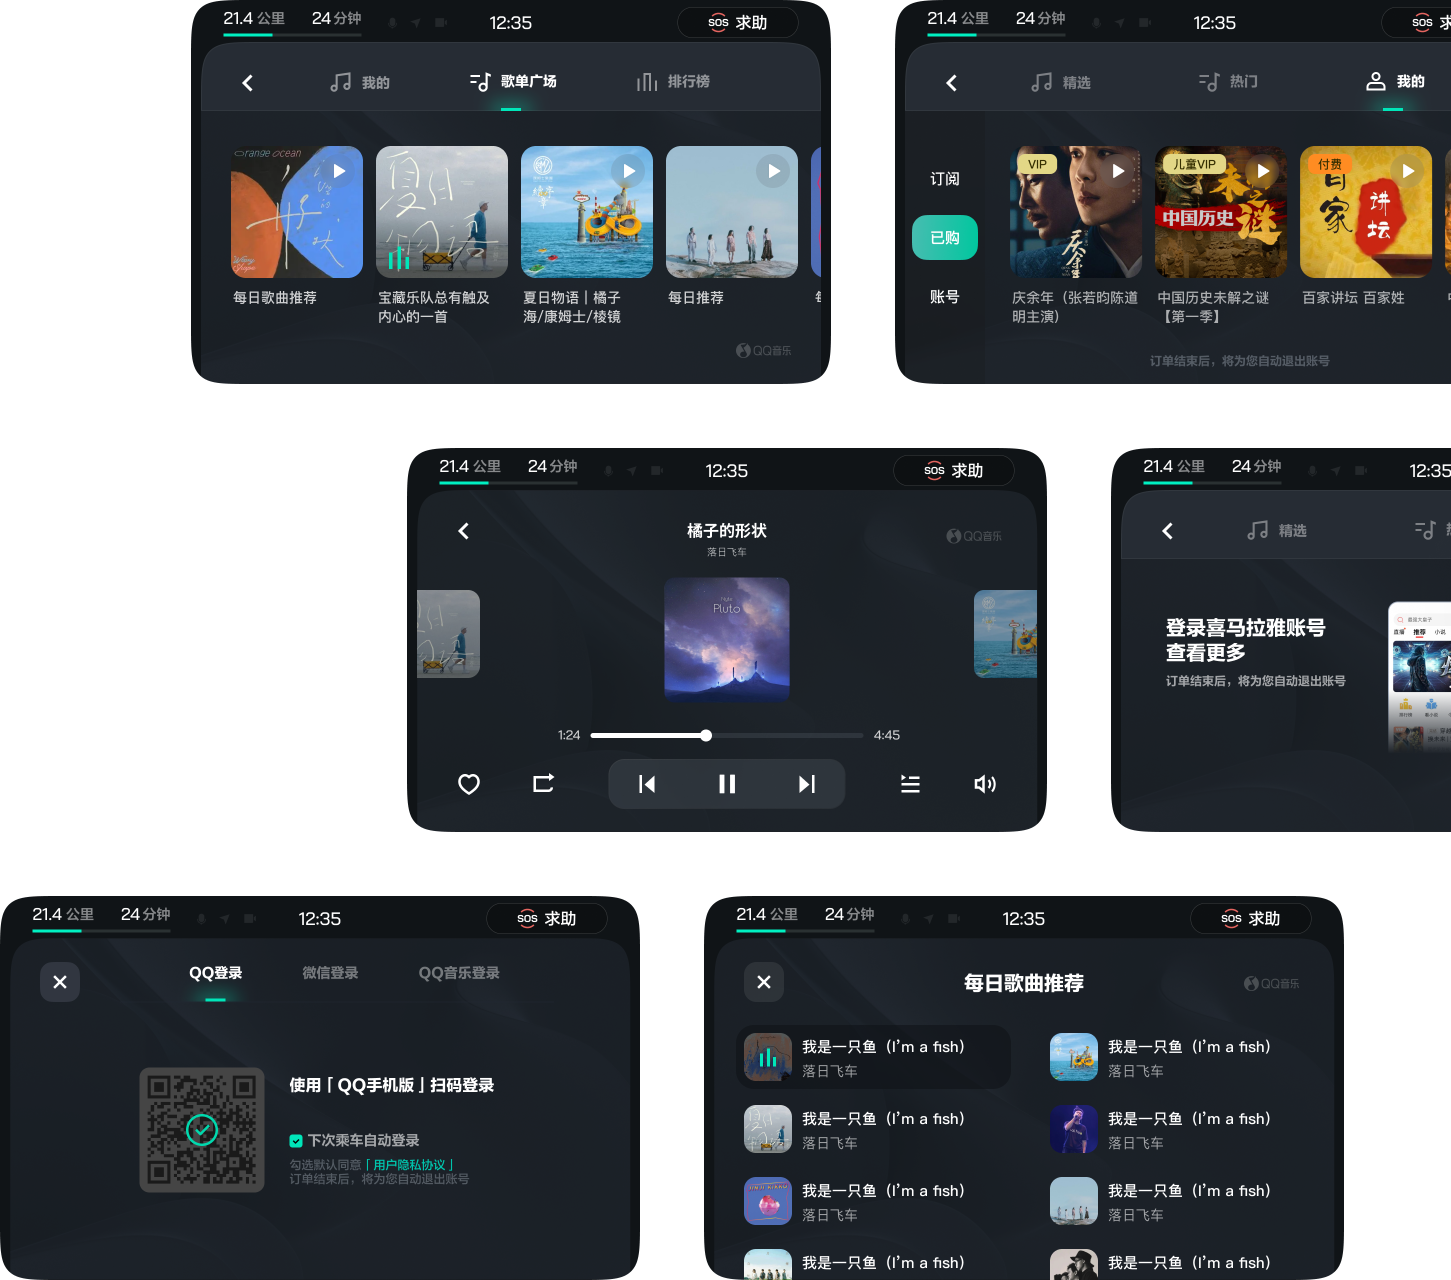1451x1280 pixels.
Task: Open 精选 tab on the 已购 screen
Action: pos(1061,82)
